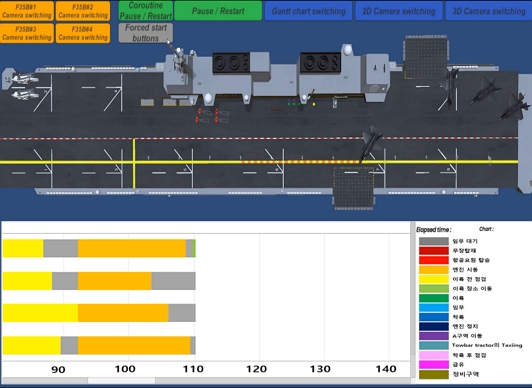Toggle Gantt chart switching

coord(308,11)
